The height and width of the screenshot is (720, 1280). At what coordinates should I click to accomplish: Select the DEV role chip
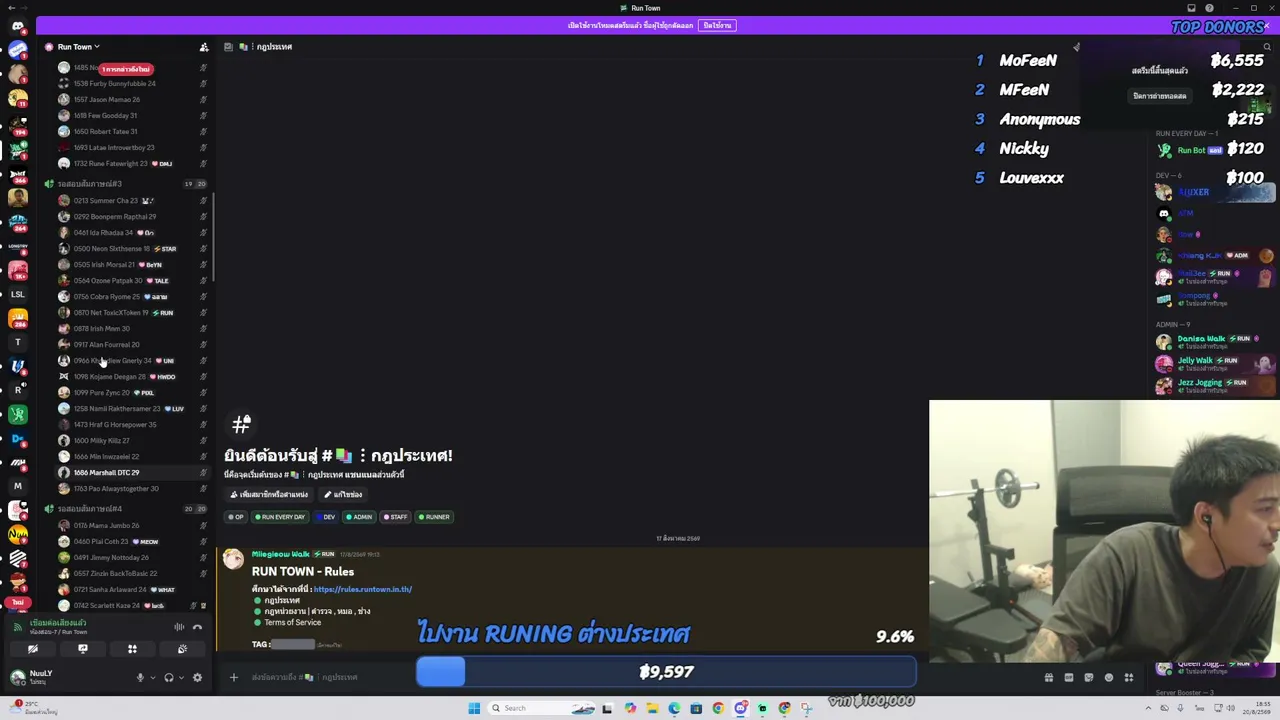click(x=326, y=517)
